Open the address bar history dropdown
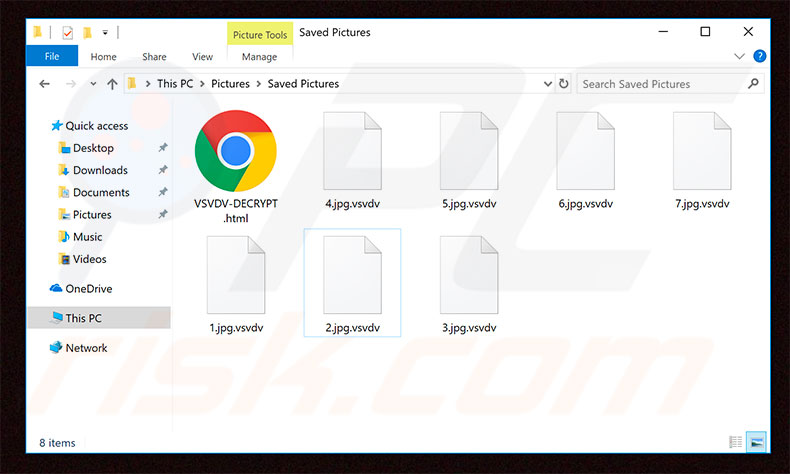Viewport: 790px width, 474px height. [546, 84]
